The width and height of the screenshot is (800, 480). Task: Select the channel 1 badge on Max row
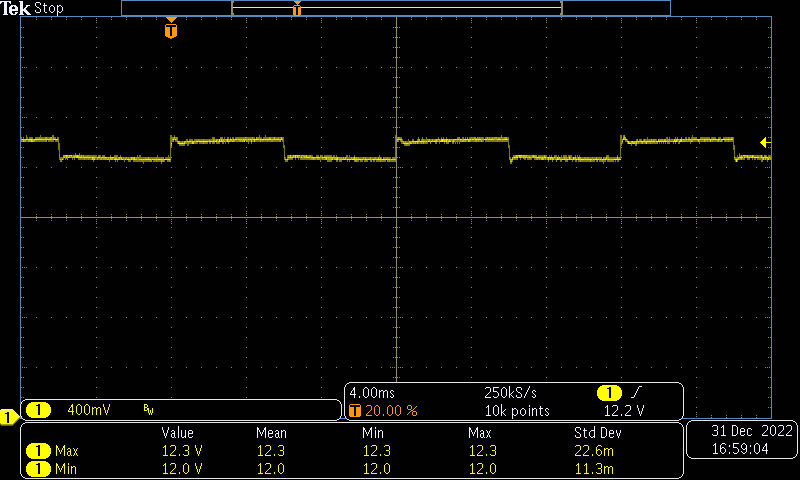tap(39, 451)
